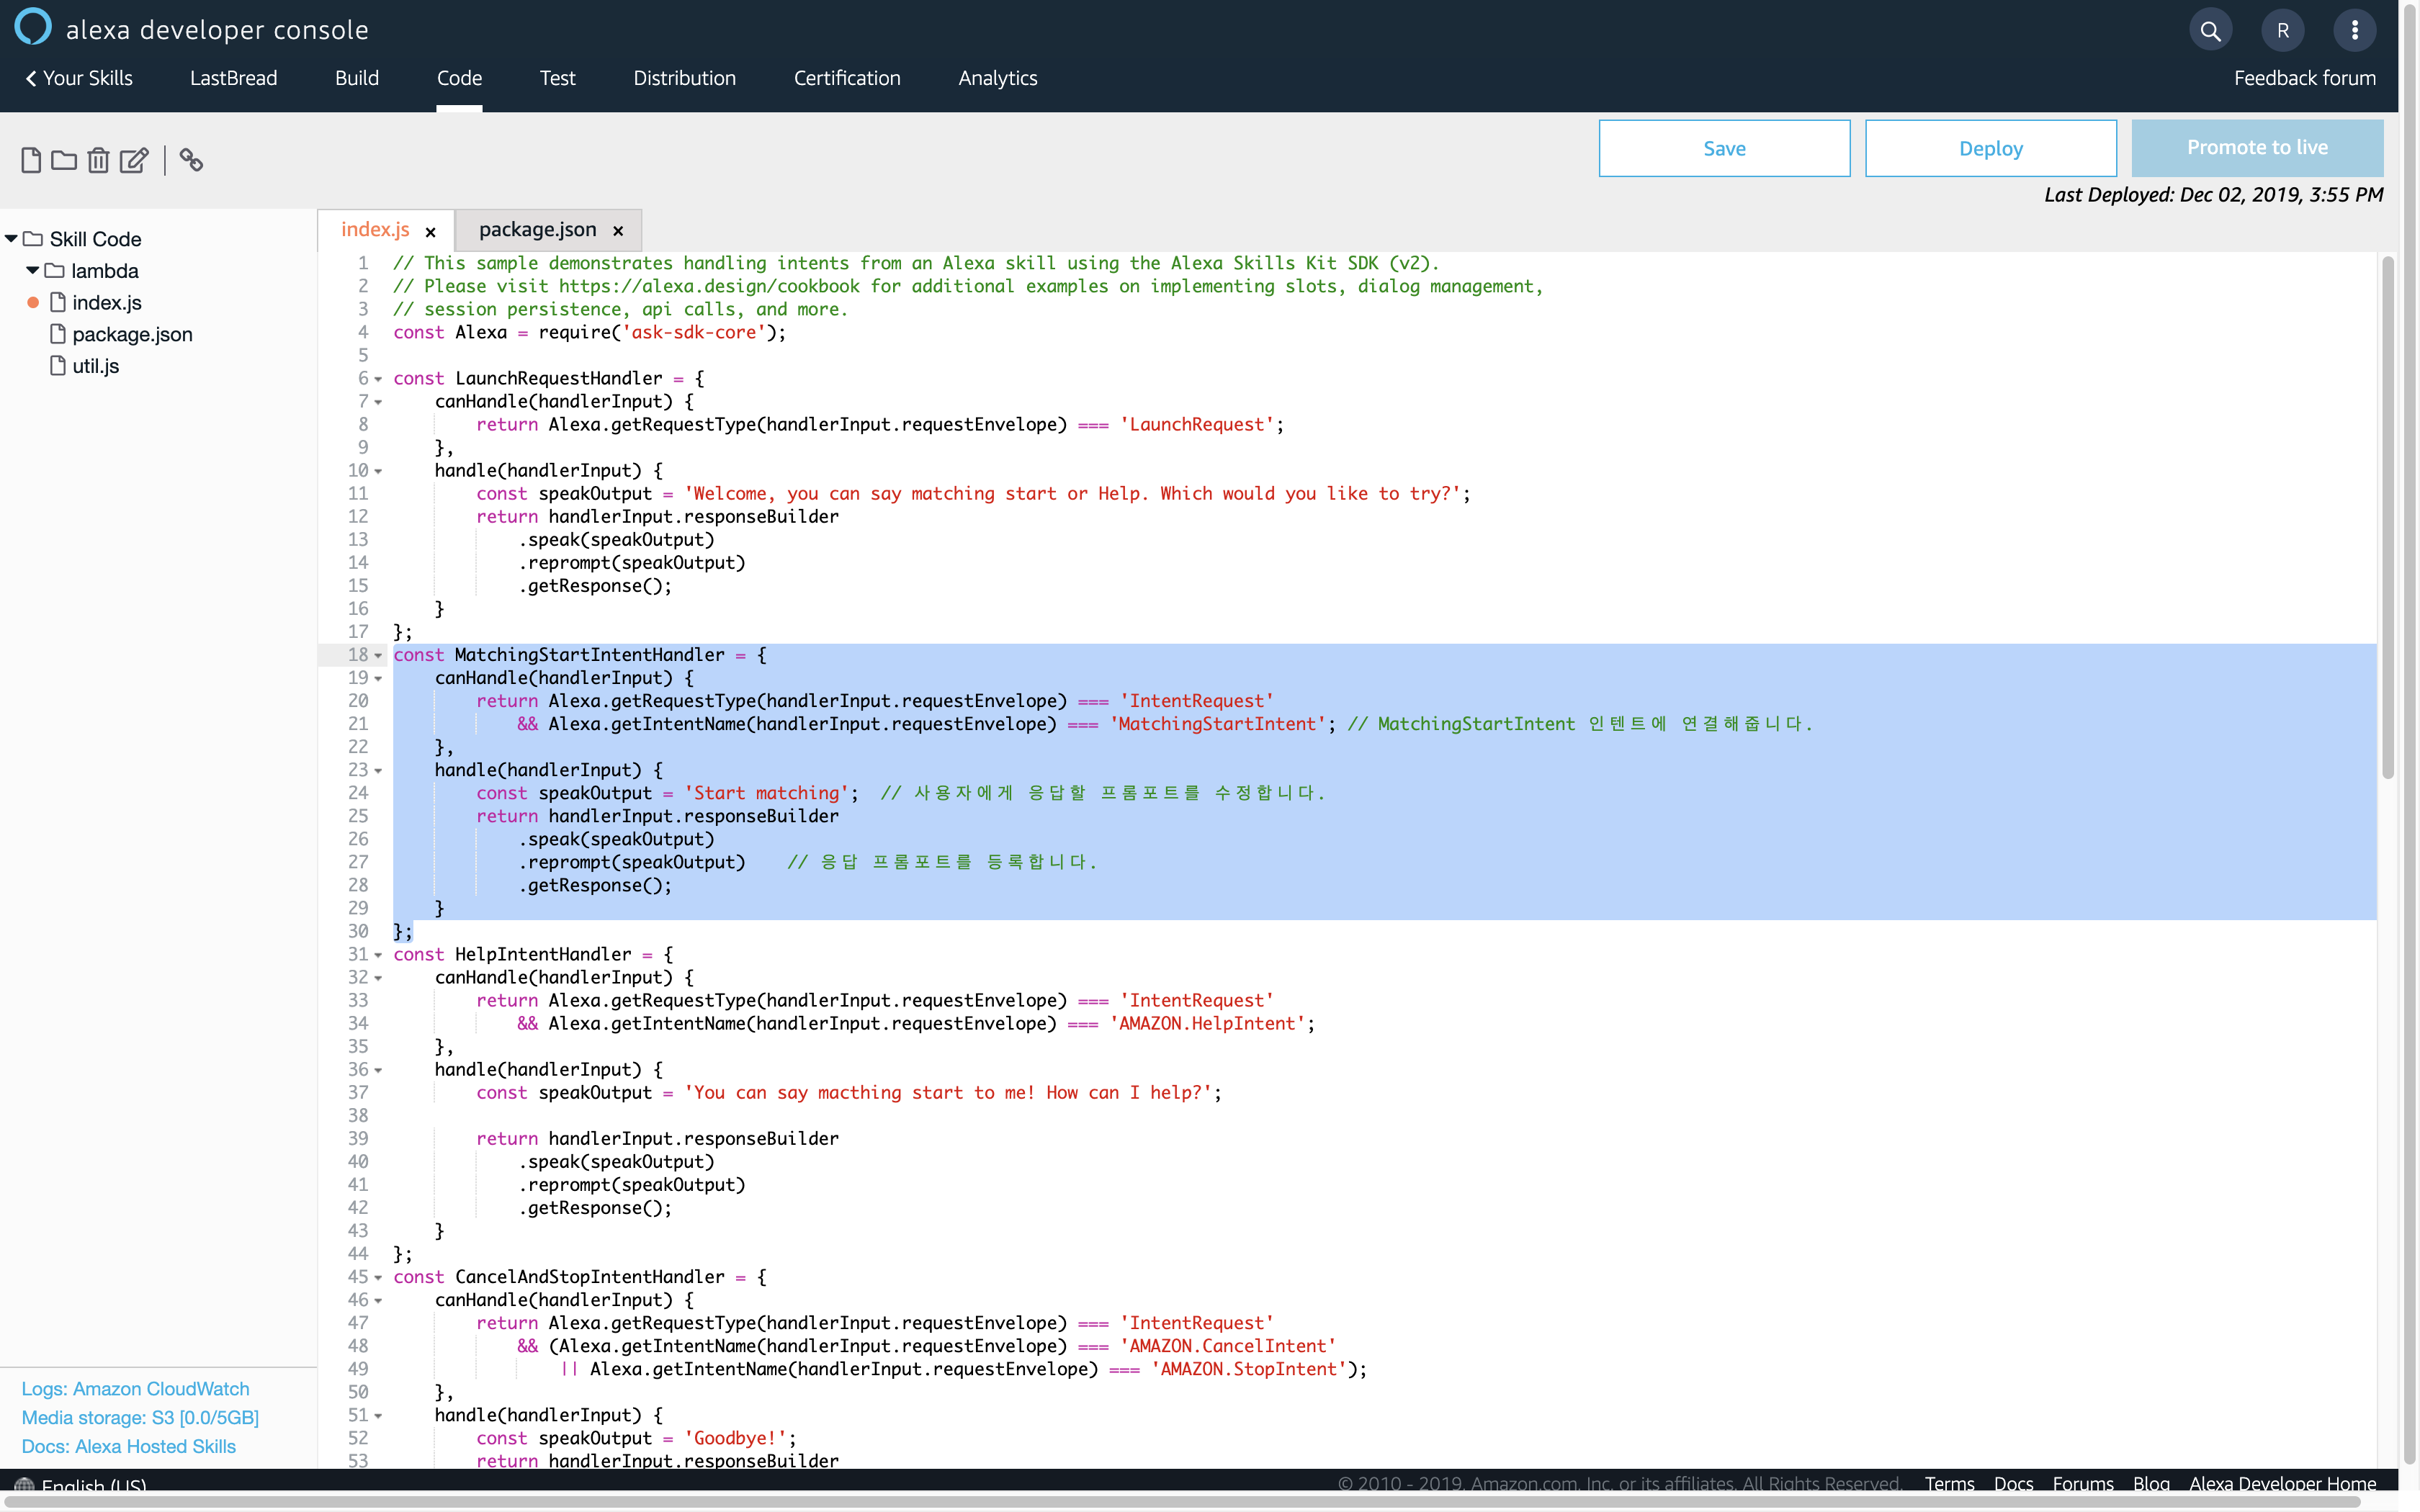The height and width of the screenshot is (1512, 2420).
Task: Switch to the Certification tab
Action: pos(847,78)
